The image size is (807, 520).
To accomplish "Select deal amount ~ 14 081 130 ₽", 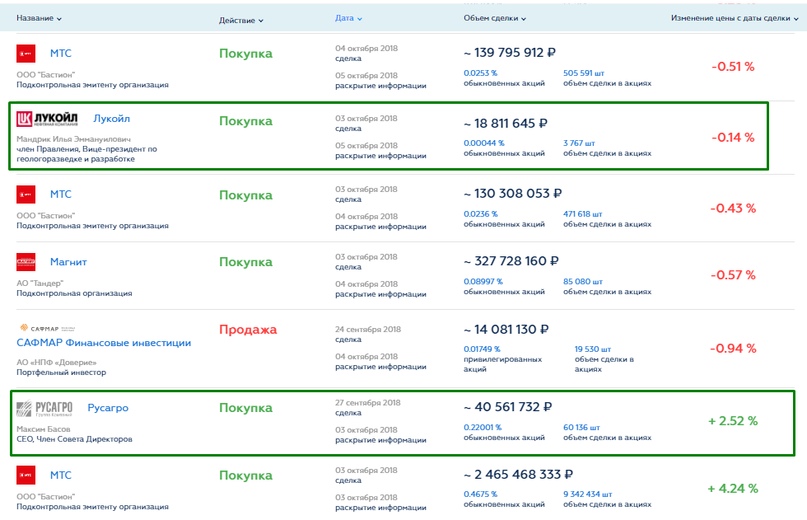I will tap(506, 330).
